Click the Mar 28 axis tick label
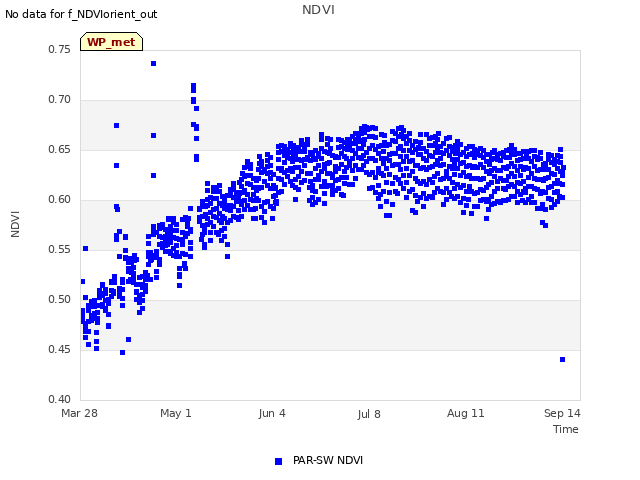The height and width of the screenshot is (480, 640). point(80,413)
